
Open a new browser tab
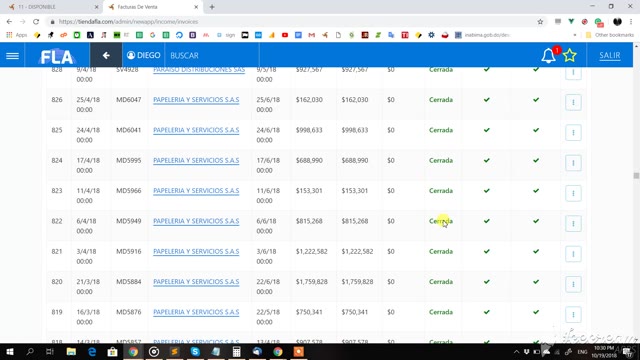(212, 7)
